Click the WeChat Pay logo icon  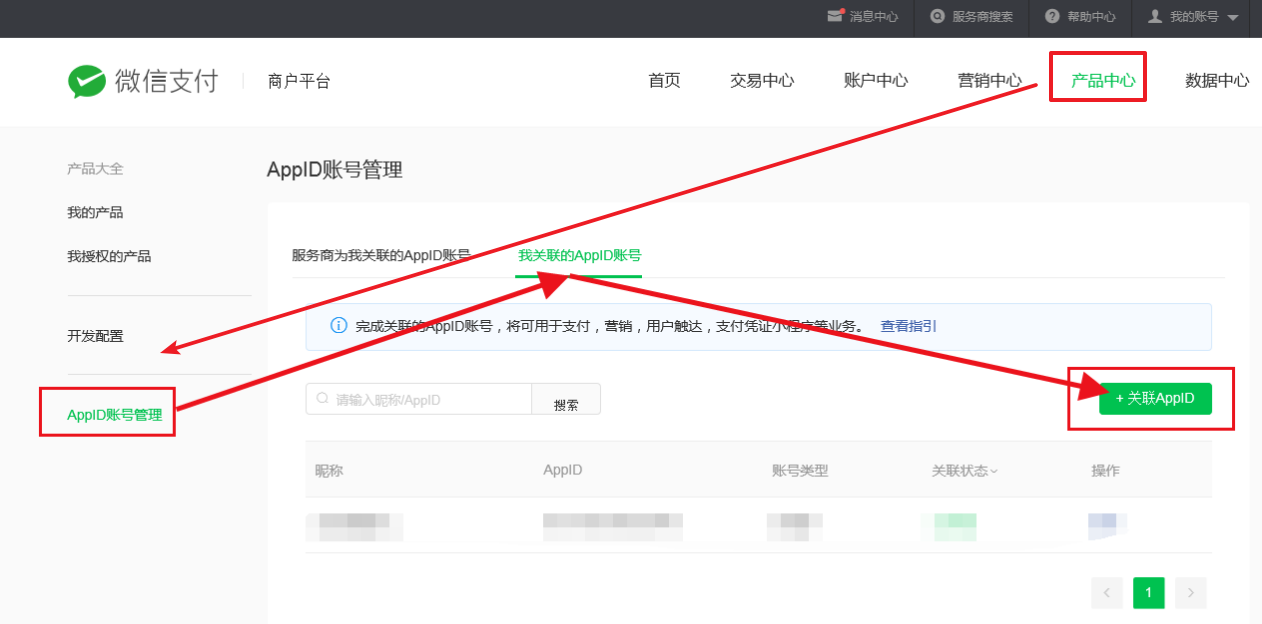[87, 82]
